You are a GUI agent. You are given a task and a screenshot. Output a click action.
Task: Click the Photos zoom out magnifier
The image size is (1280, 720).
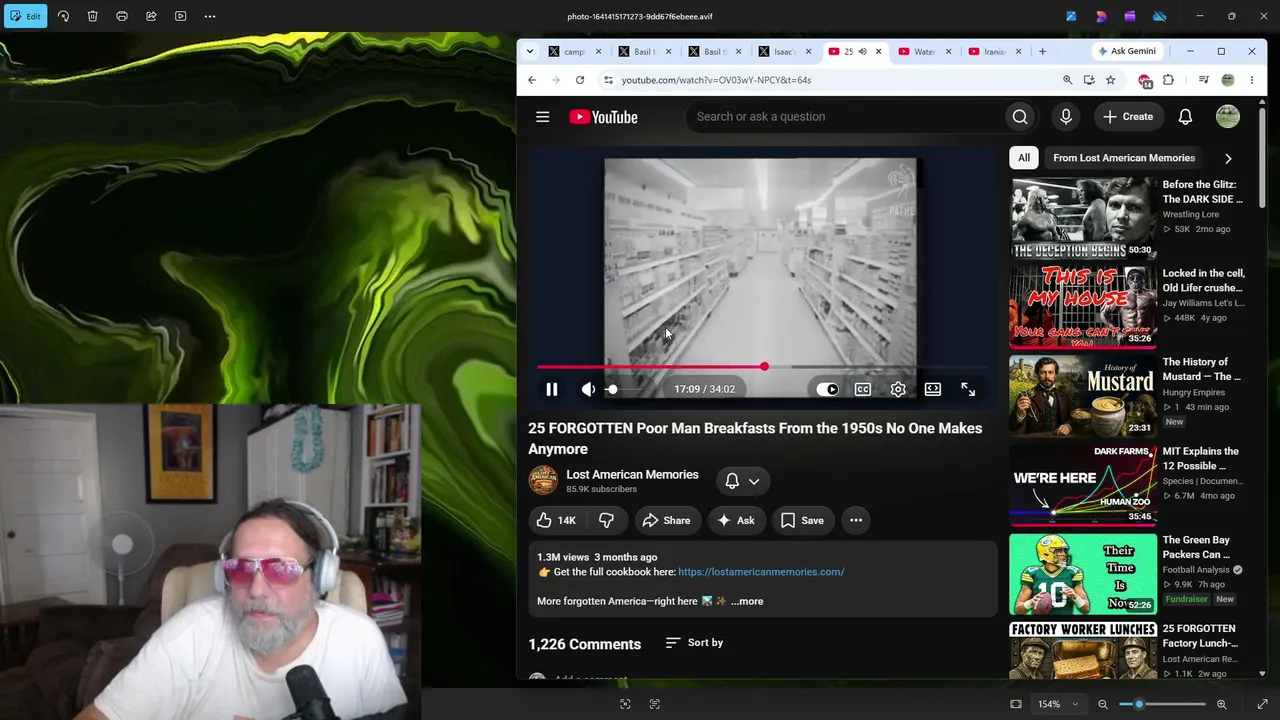[1103, 704]
